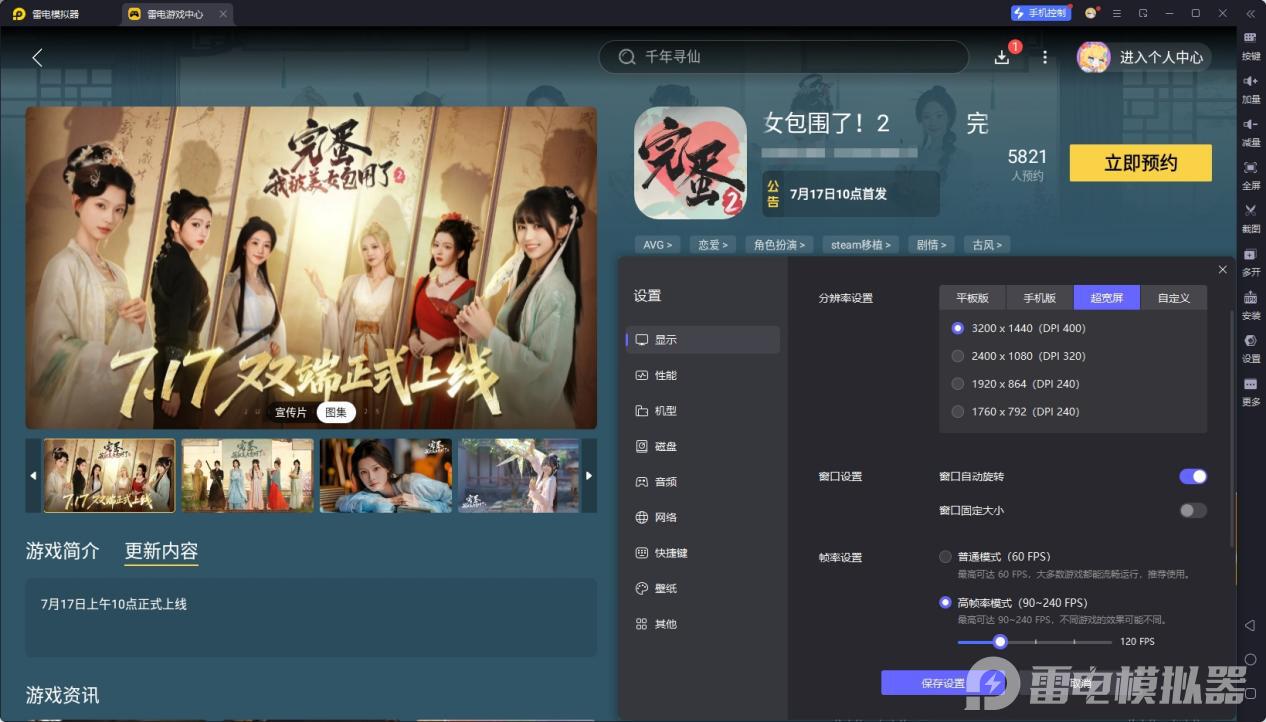This screenshot has width=1266, height=722.
Task: Open the emoji face notification icon
Action: [x=1091, y=13]
